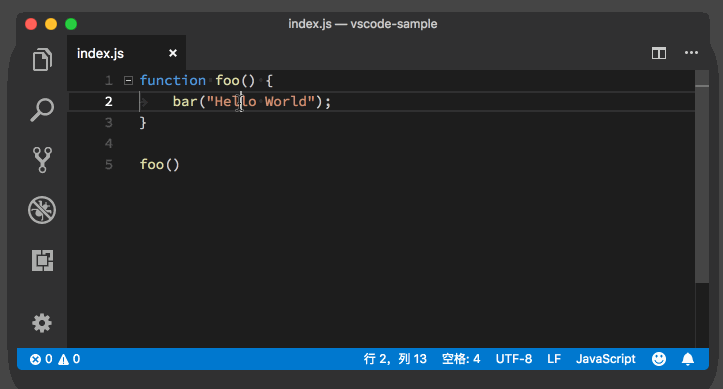Open the Manage gear menu
Screen dimensions: 723x389
pyautogui.click(x=42, y=323)
